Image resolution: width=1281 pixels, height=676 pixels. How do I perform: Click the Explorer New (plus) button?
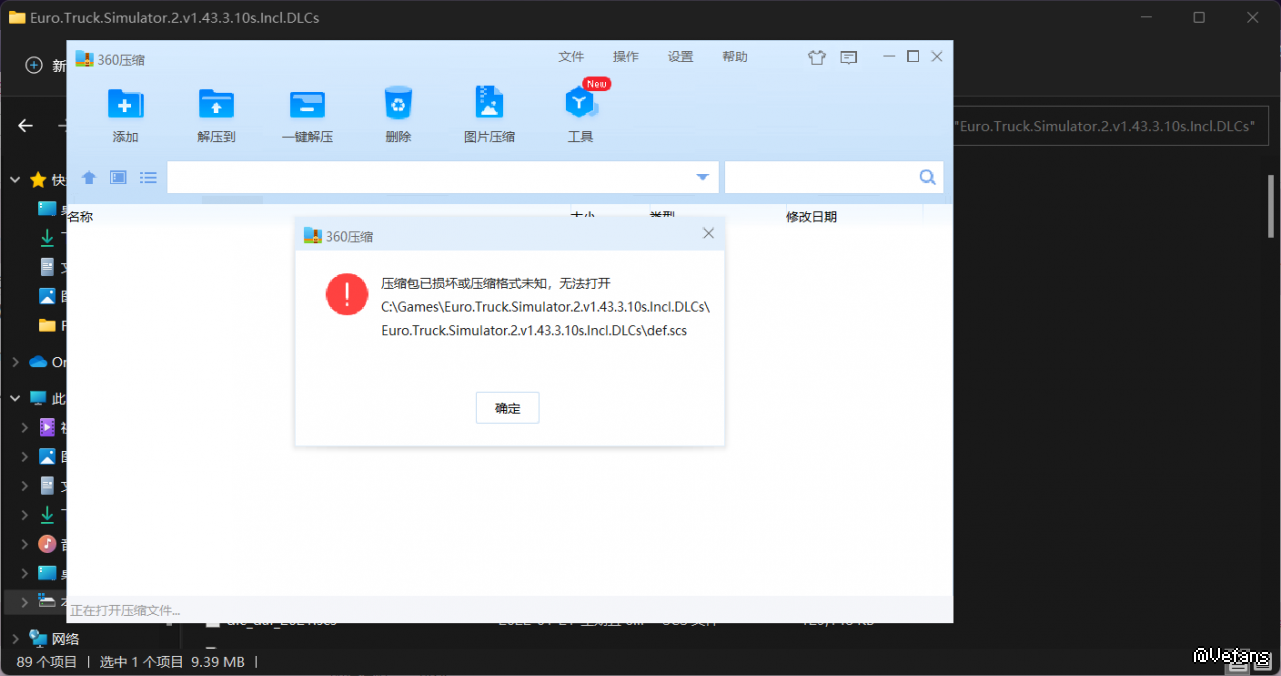(34, 65)
